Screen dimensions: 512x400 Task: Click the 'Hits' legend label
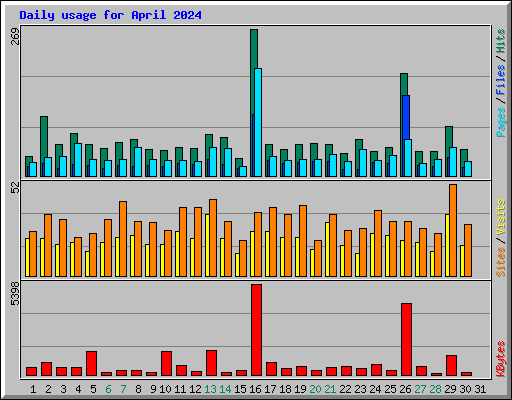[x=501, y=41]
